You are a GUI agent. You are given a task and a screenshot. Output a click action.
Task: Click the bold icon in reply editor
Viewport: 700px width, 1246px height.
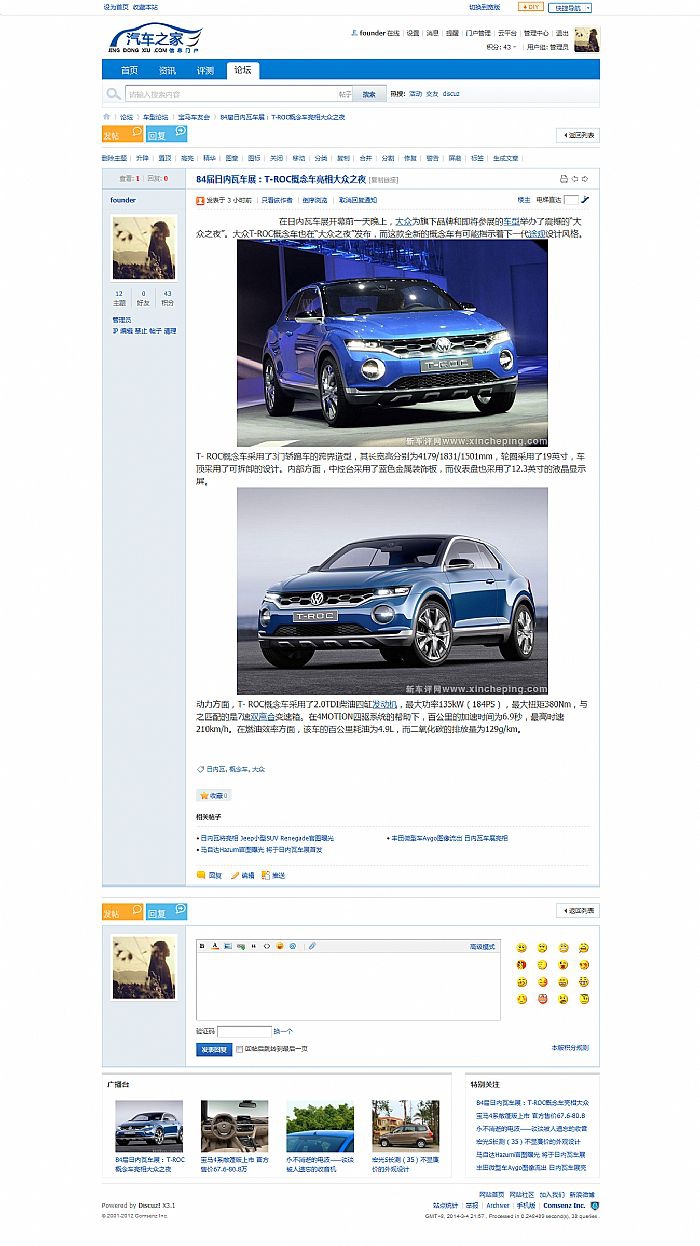tap(202, 946)
